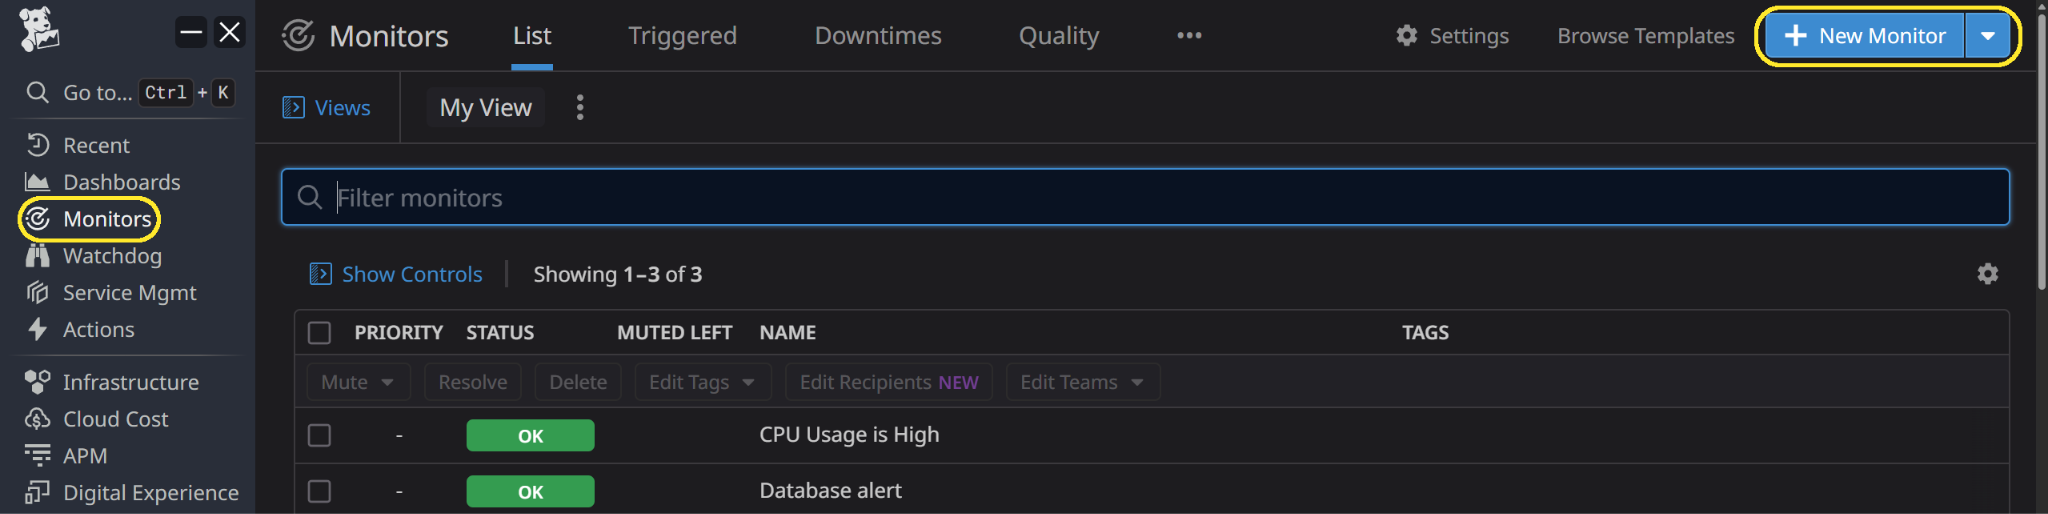Click the Service Mgmt icon
Viewport: 2048px width, 514px height.
pyautogui.click(x=38, y=293)
